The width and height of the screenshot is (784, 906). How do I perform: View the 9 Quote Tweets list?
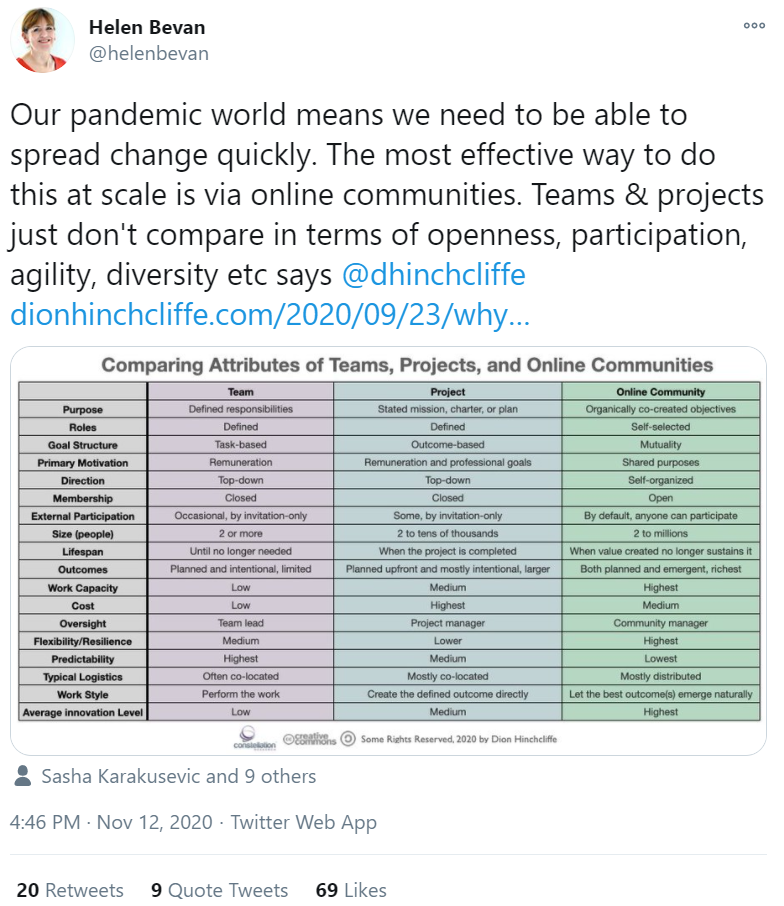(x=220, y=890)
